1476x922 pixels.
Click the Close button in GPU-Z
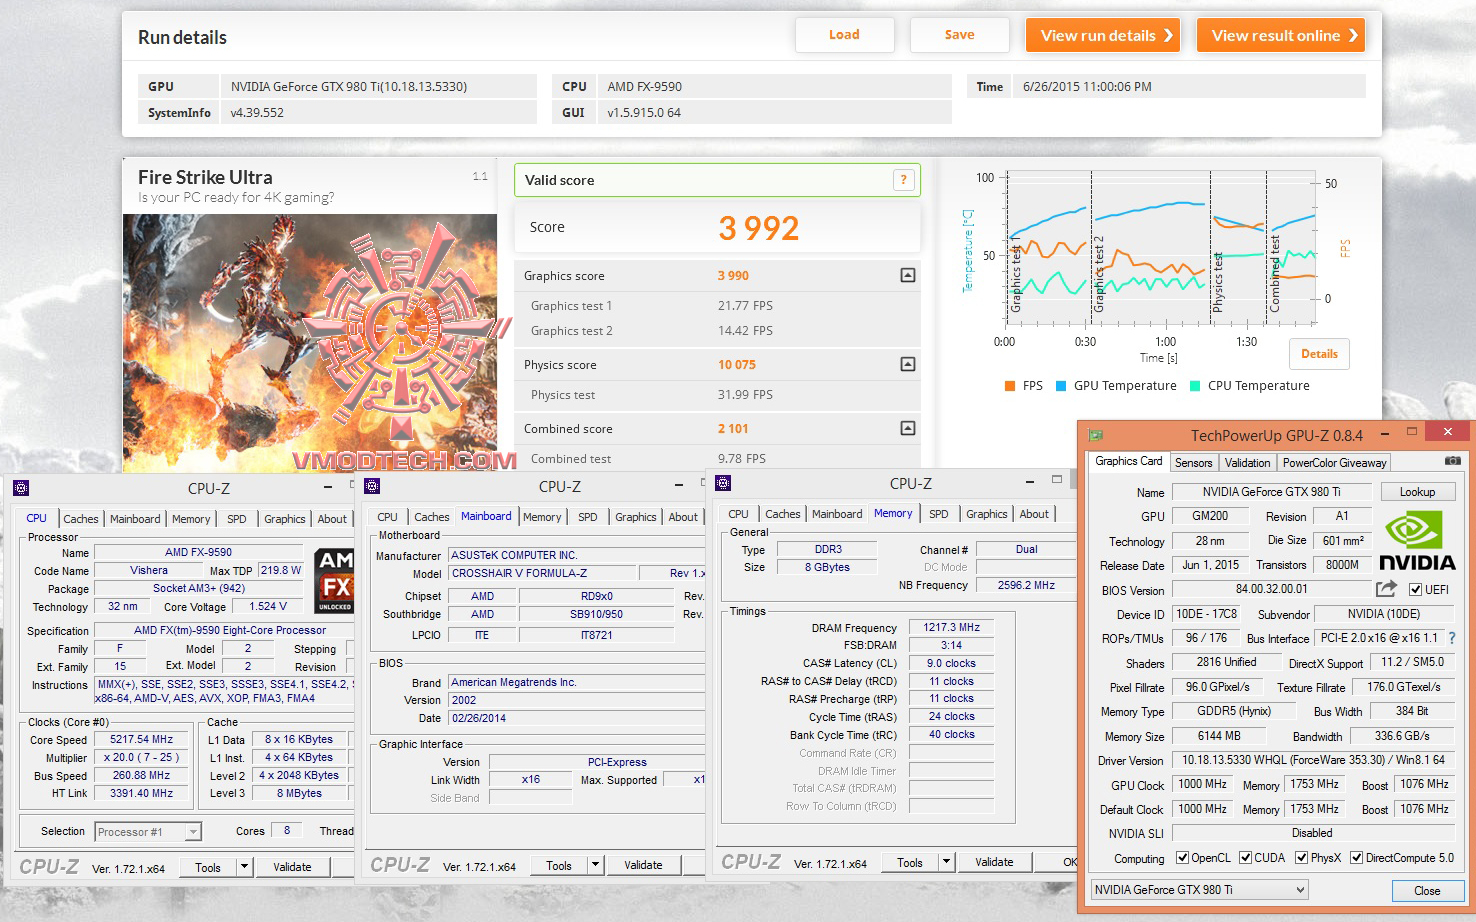(x=1427, y=891)
